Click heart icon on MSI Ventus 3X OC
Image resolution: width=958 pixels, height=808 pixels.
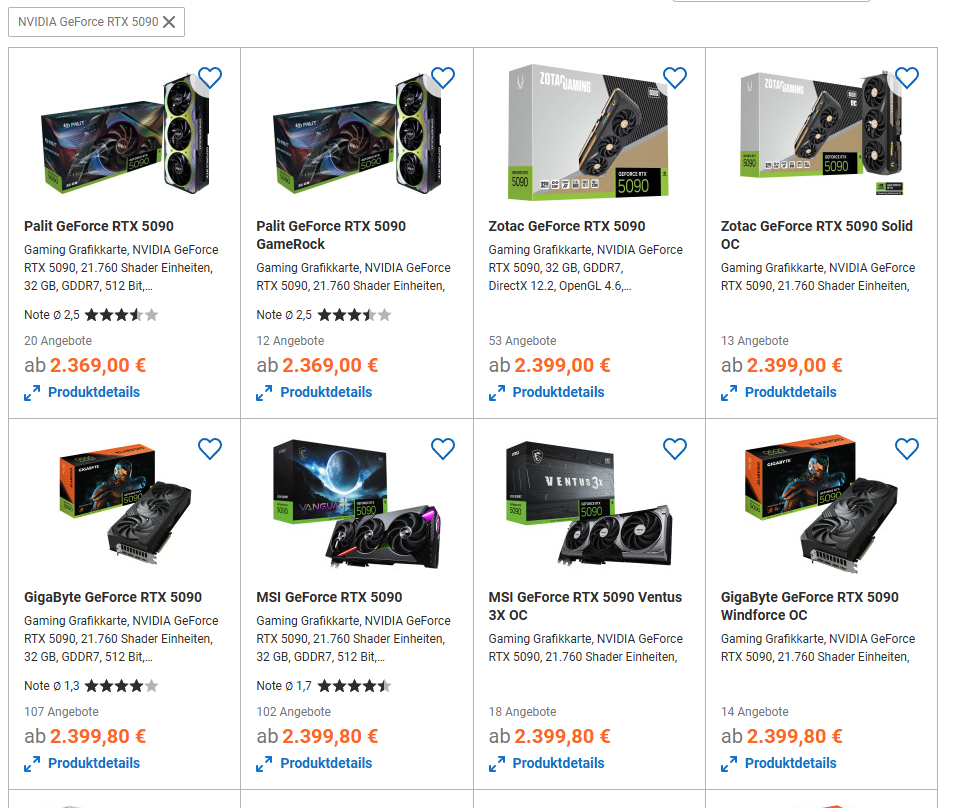(x=675, y=449)
